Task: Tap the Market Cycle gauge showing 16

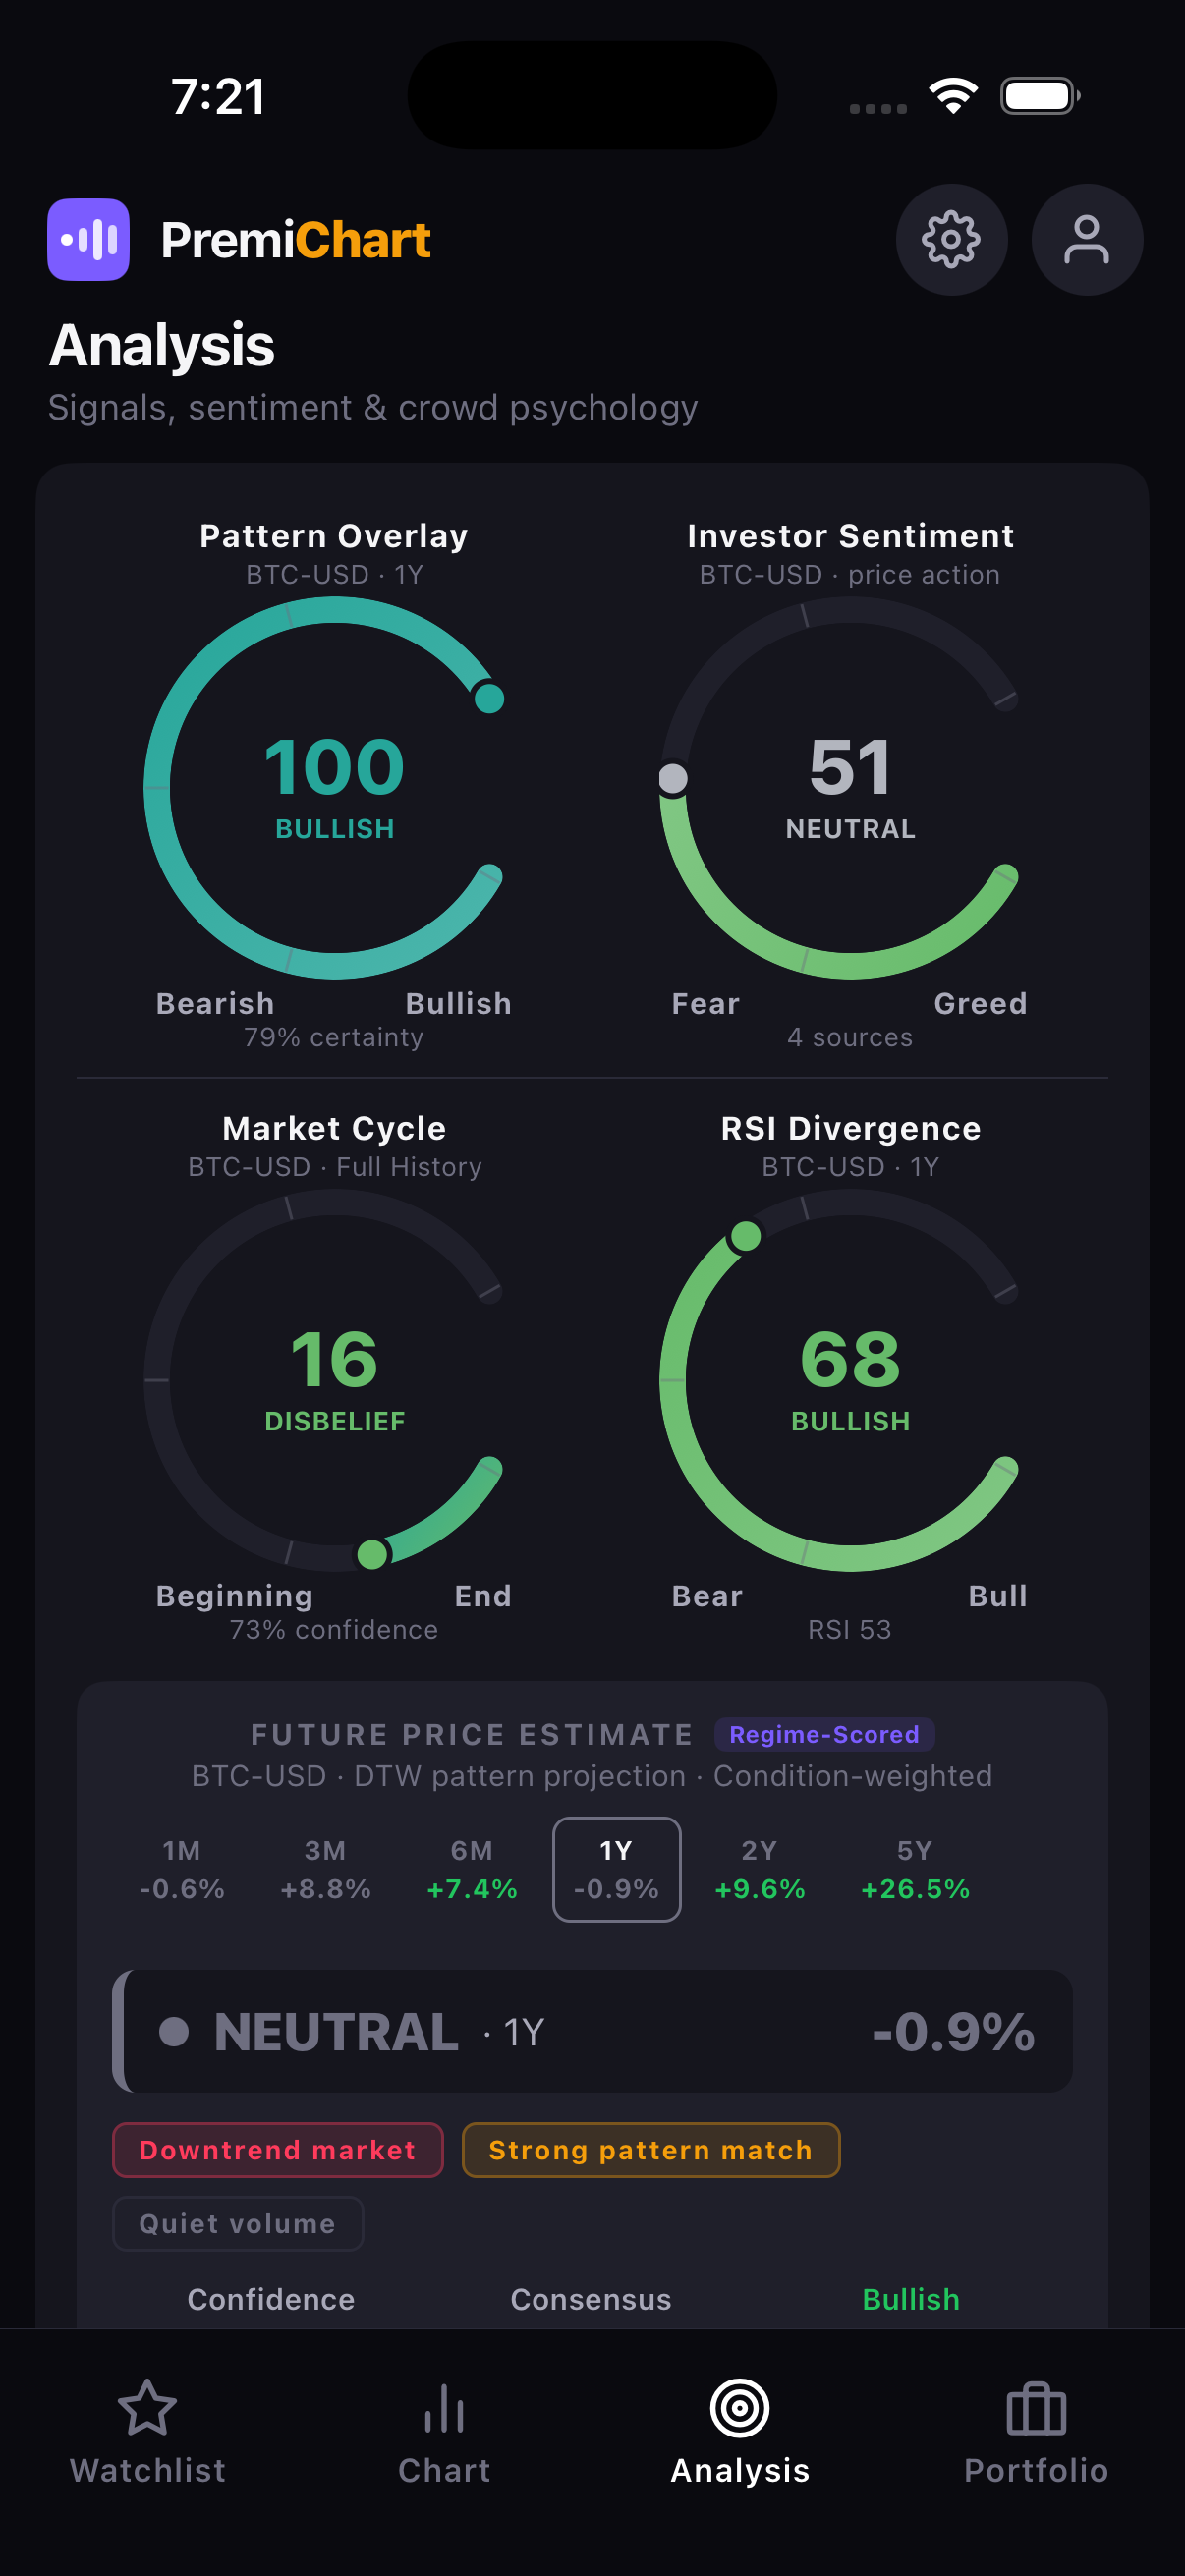Action: point(334,1378)
